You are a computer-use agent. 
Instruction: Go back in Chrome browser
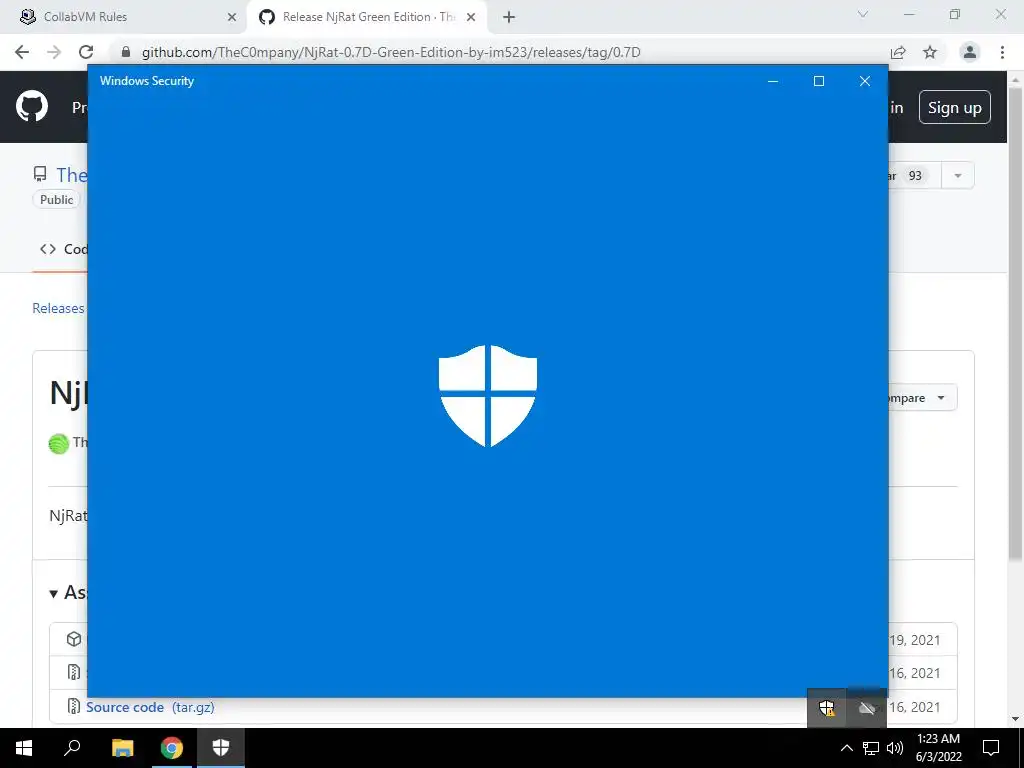click(22, 52)
